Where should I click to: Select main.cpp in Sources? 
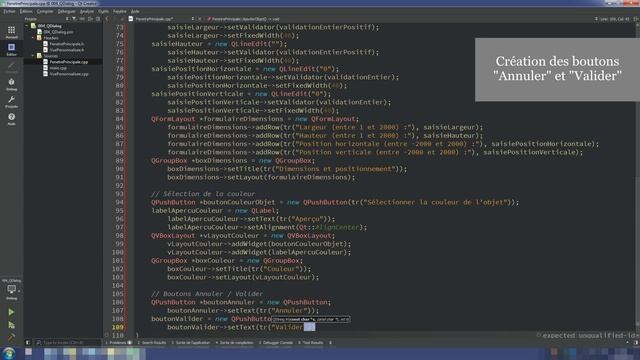pos(58,68)
